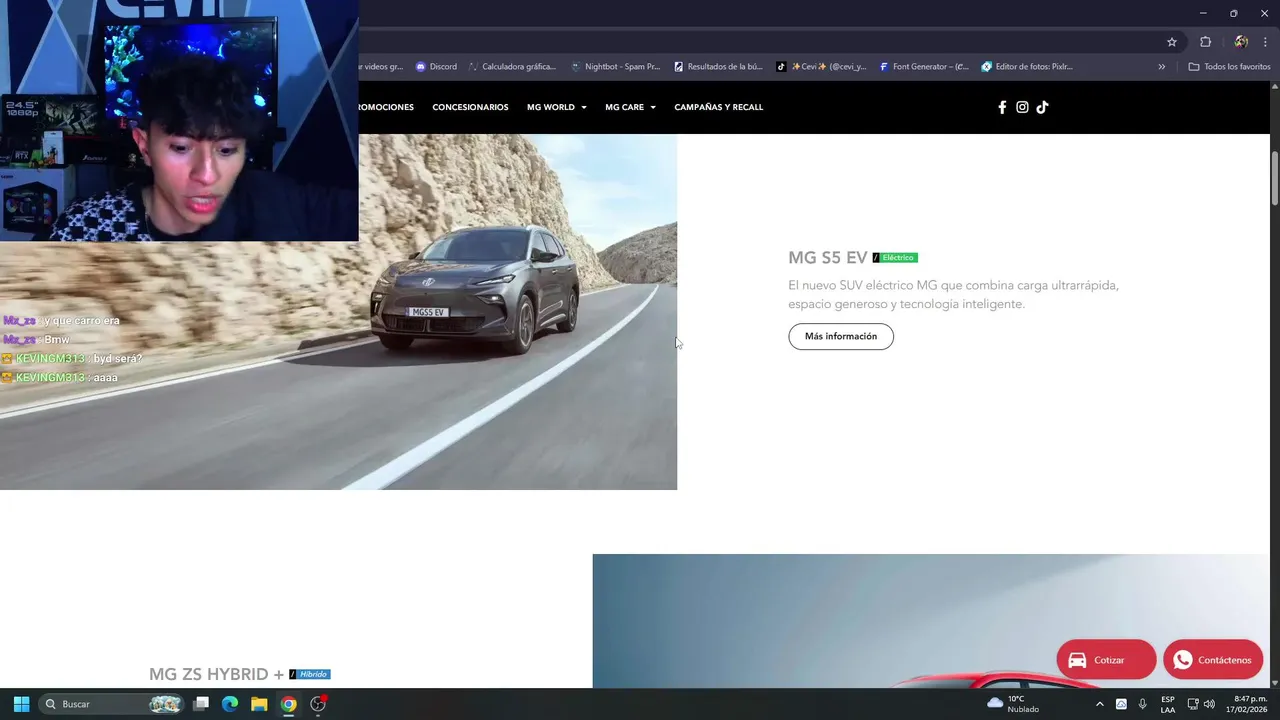
Task: Open the Todos los favoritos folder
Action: pyautogui.click(x=1229, y=67)
